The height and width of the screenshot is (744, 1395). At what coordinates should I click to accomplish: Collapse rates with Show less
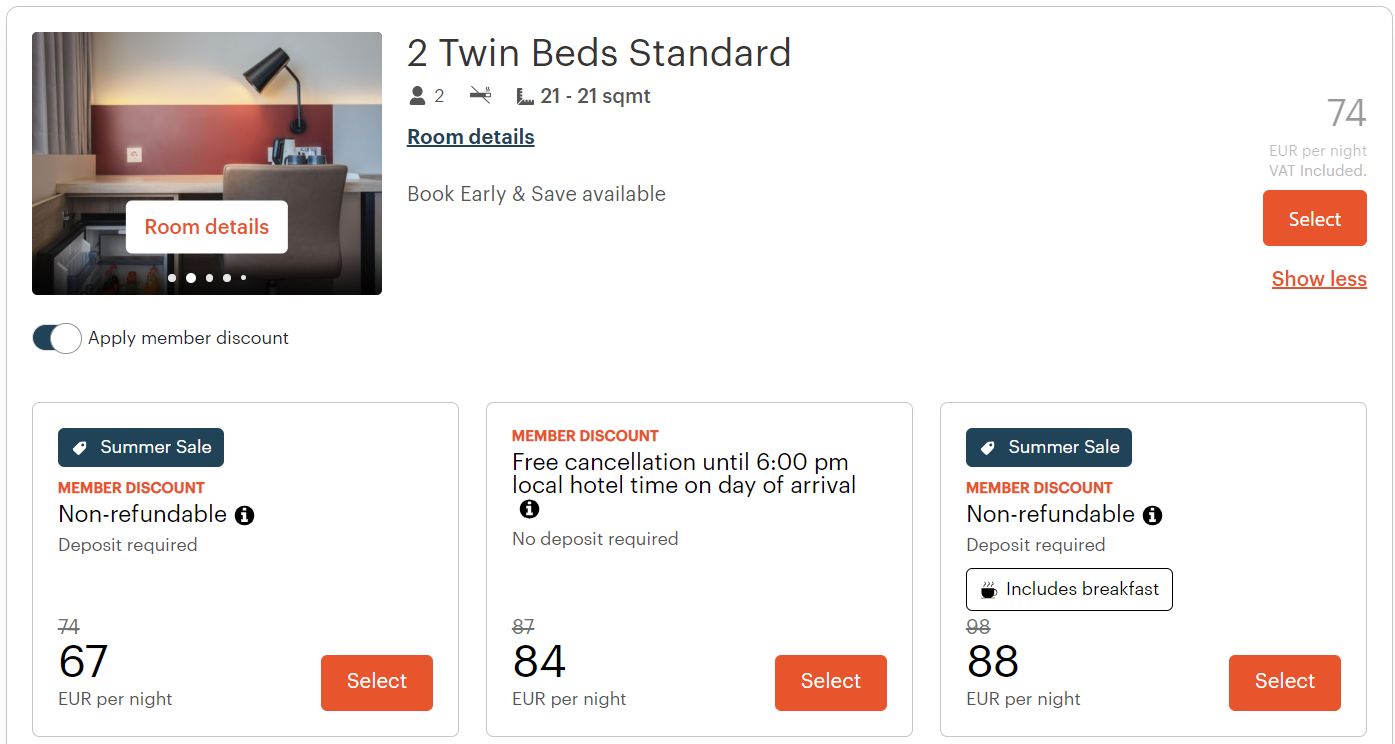coord(1318,279)
